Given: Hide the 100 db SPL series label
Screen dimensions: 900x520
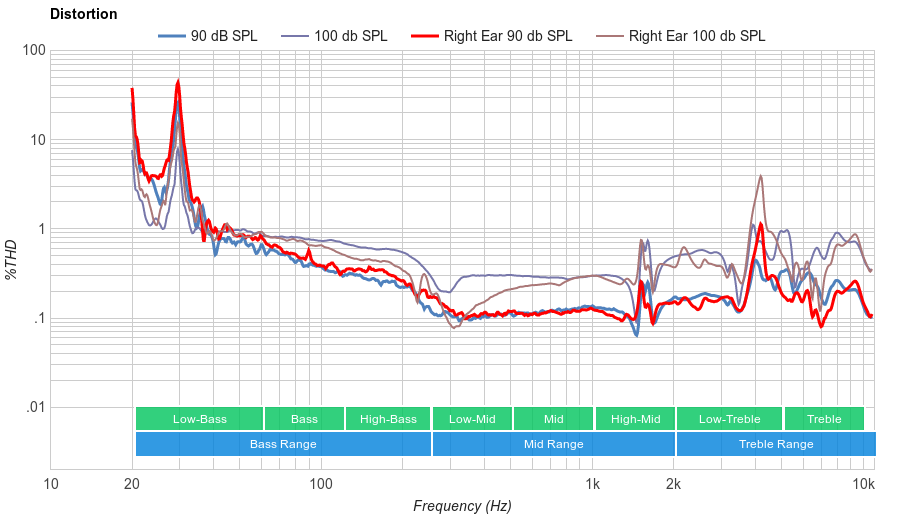Looking at the screenshot, I should tap(350, 36).
